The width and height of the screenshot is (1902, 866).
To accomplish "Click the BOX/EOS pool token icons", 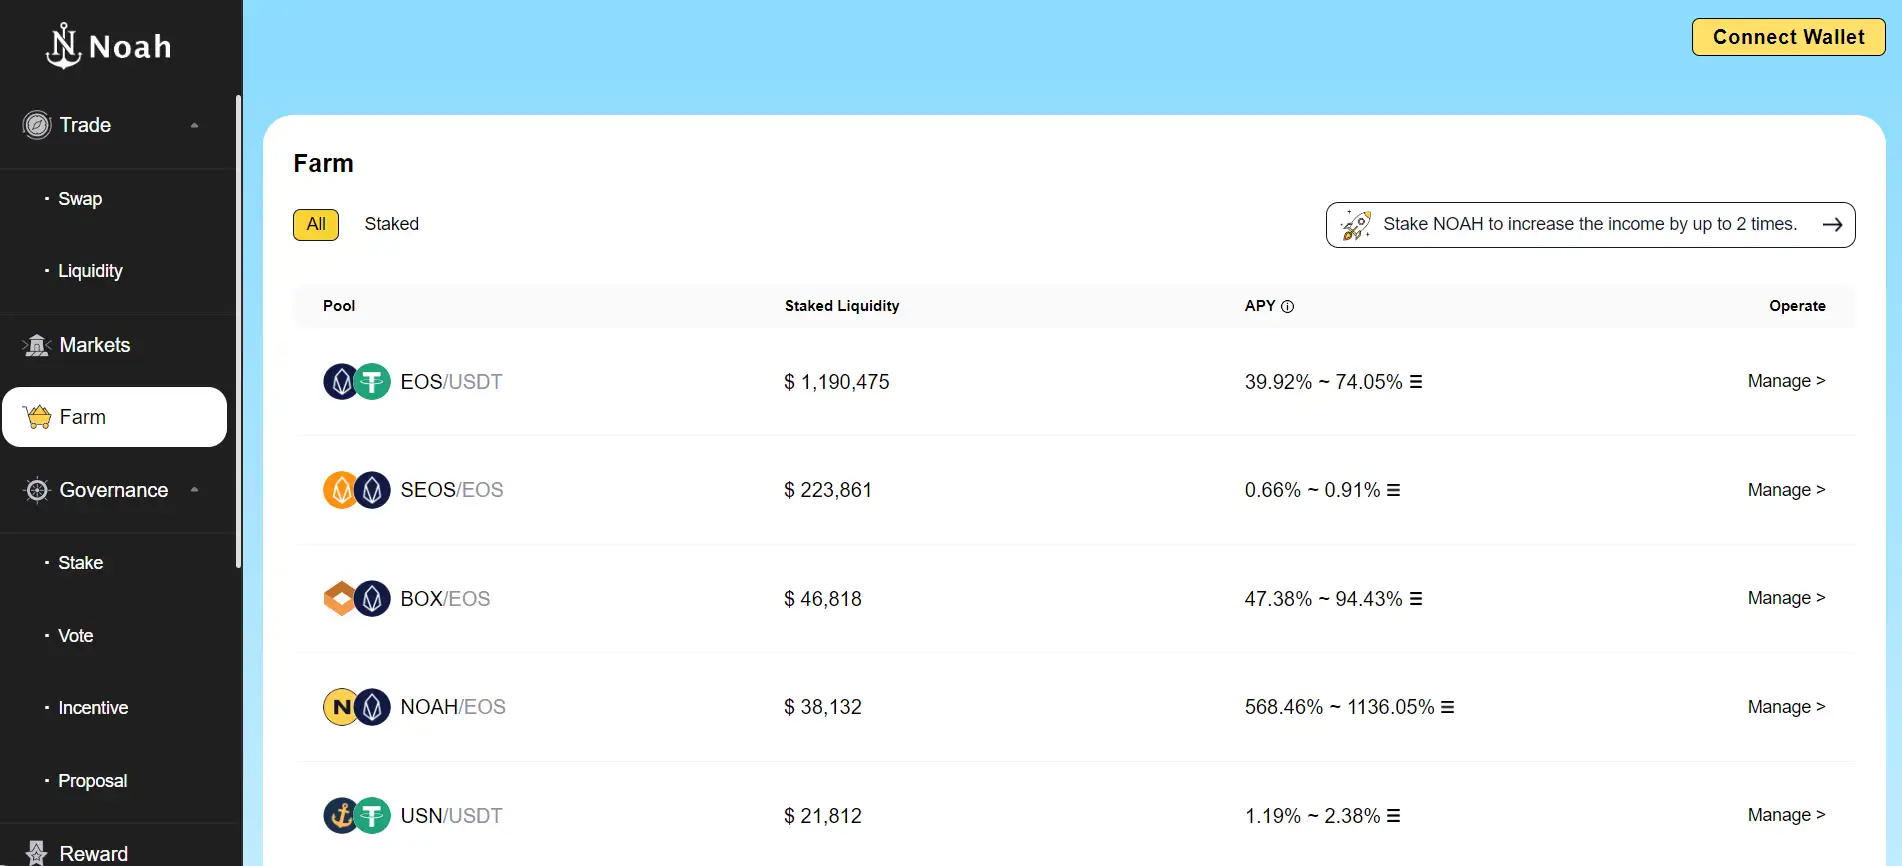I will (x=356, y=599).
